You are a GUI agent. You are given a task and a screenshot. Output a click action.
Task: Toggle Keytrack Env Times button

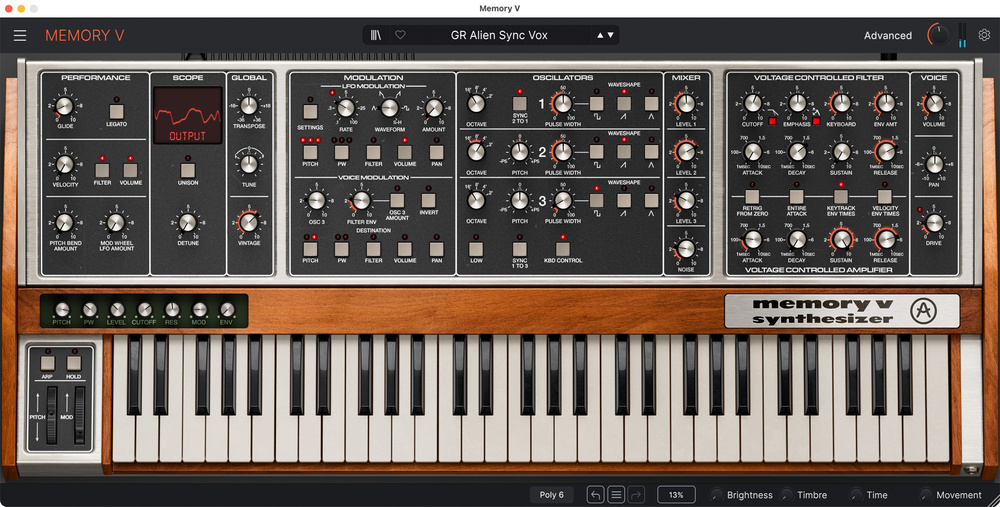(841, 196)
